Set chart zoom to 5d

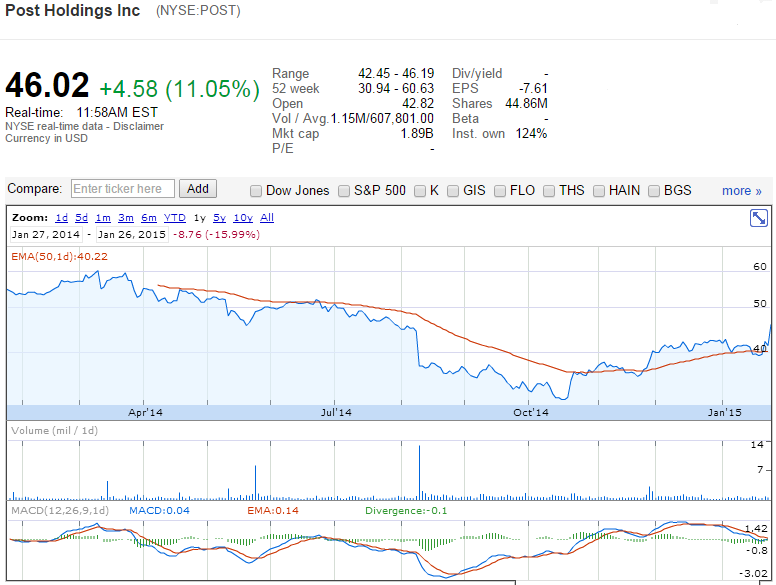pyautogui.click(x=82, y=218)
